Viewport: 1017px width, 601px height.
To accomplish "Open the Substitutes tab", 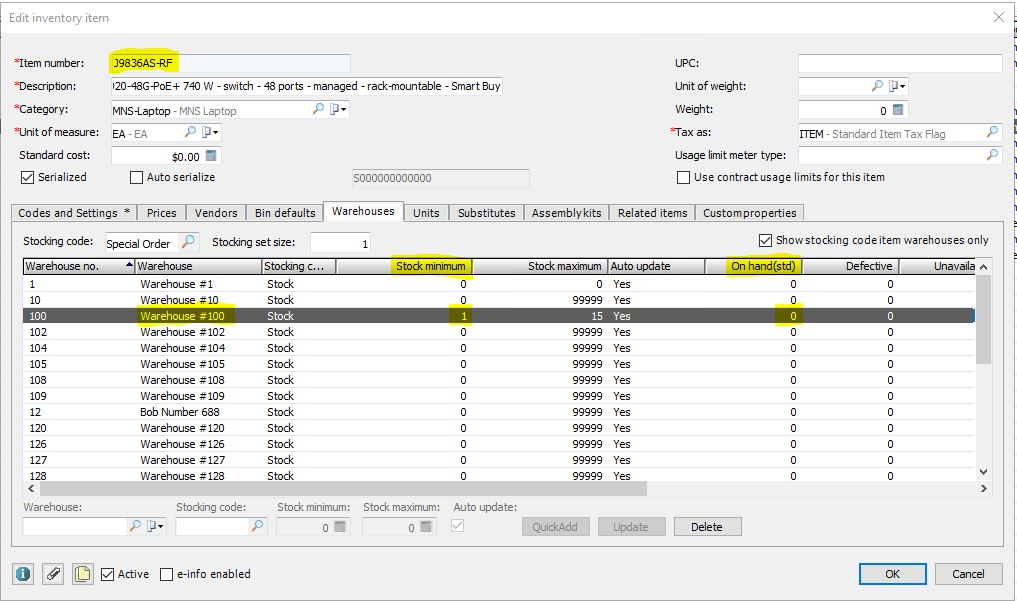I will click(x=486, y=213).
